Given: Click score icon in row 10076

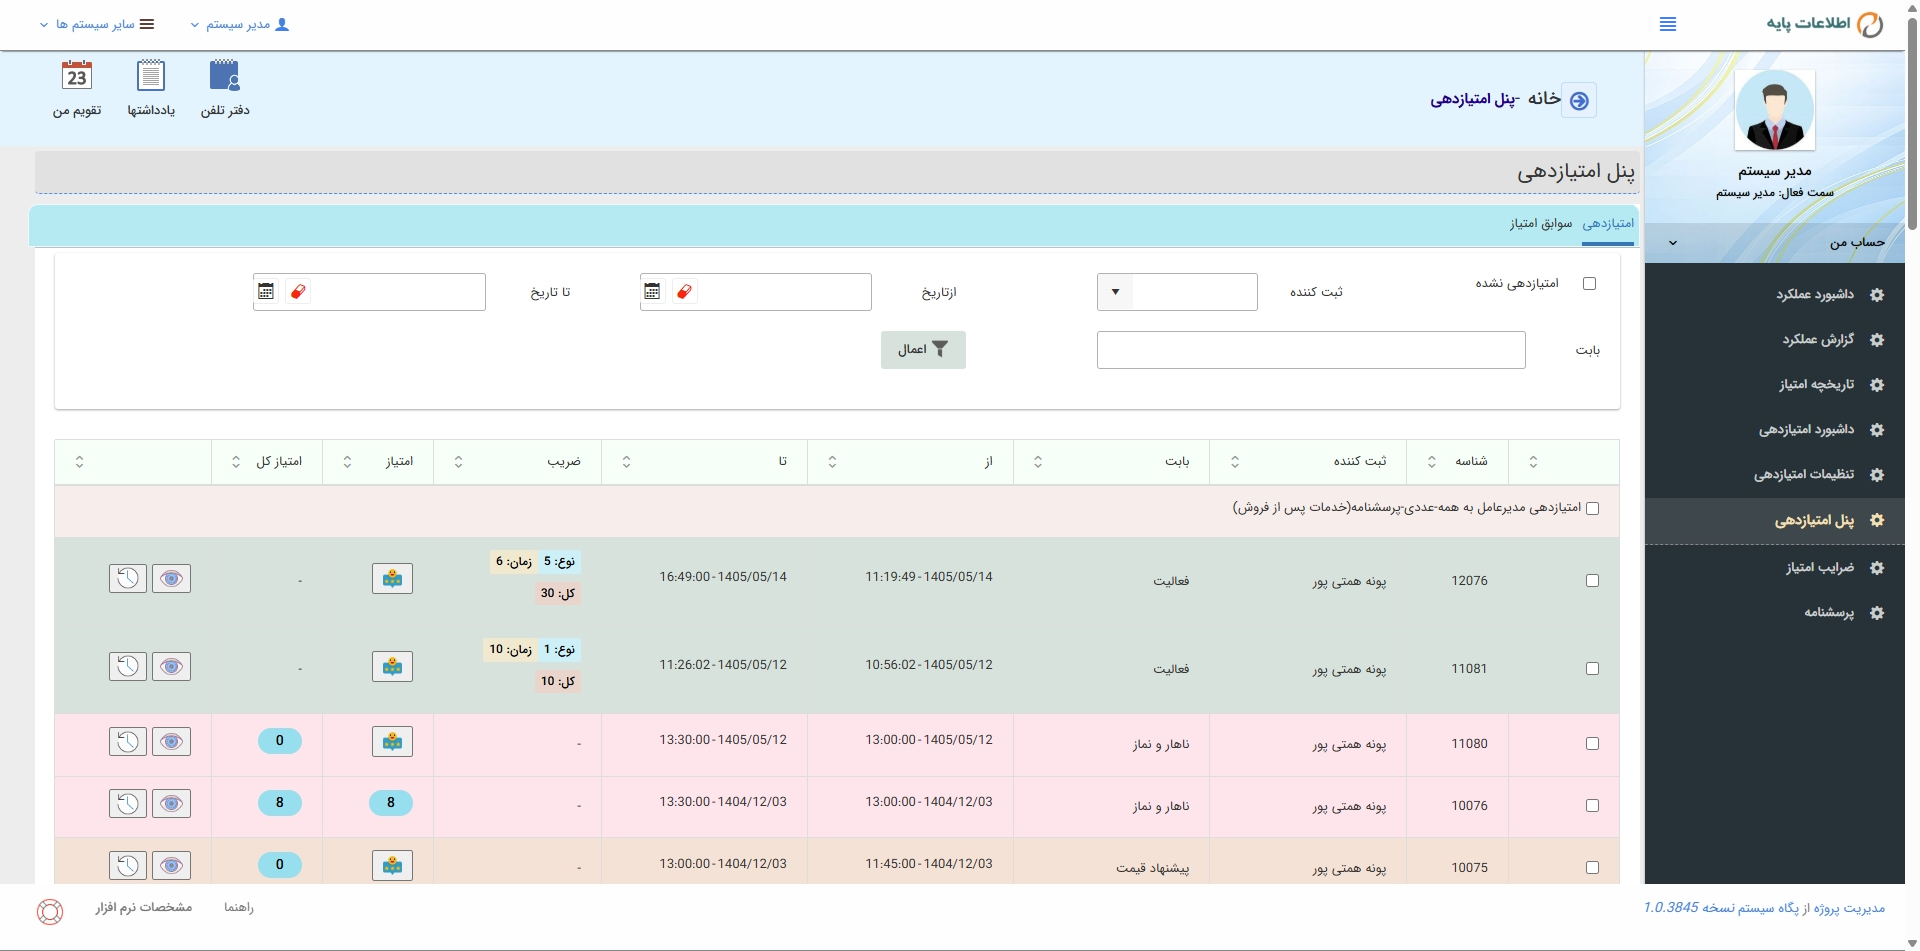Looking at the screenshot, I should 392,803.
